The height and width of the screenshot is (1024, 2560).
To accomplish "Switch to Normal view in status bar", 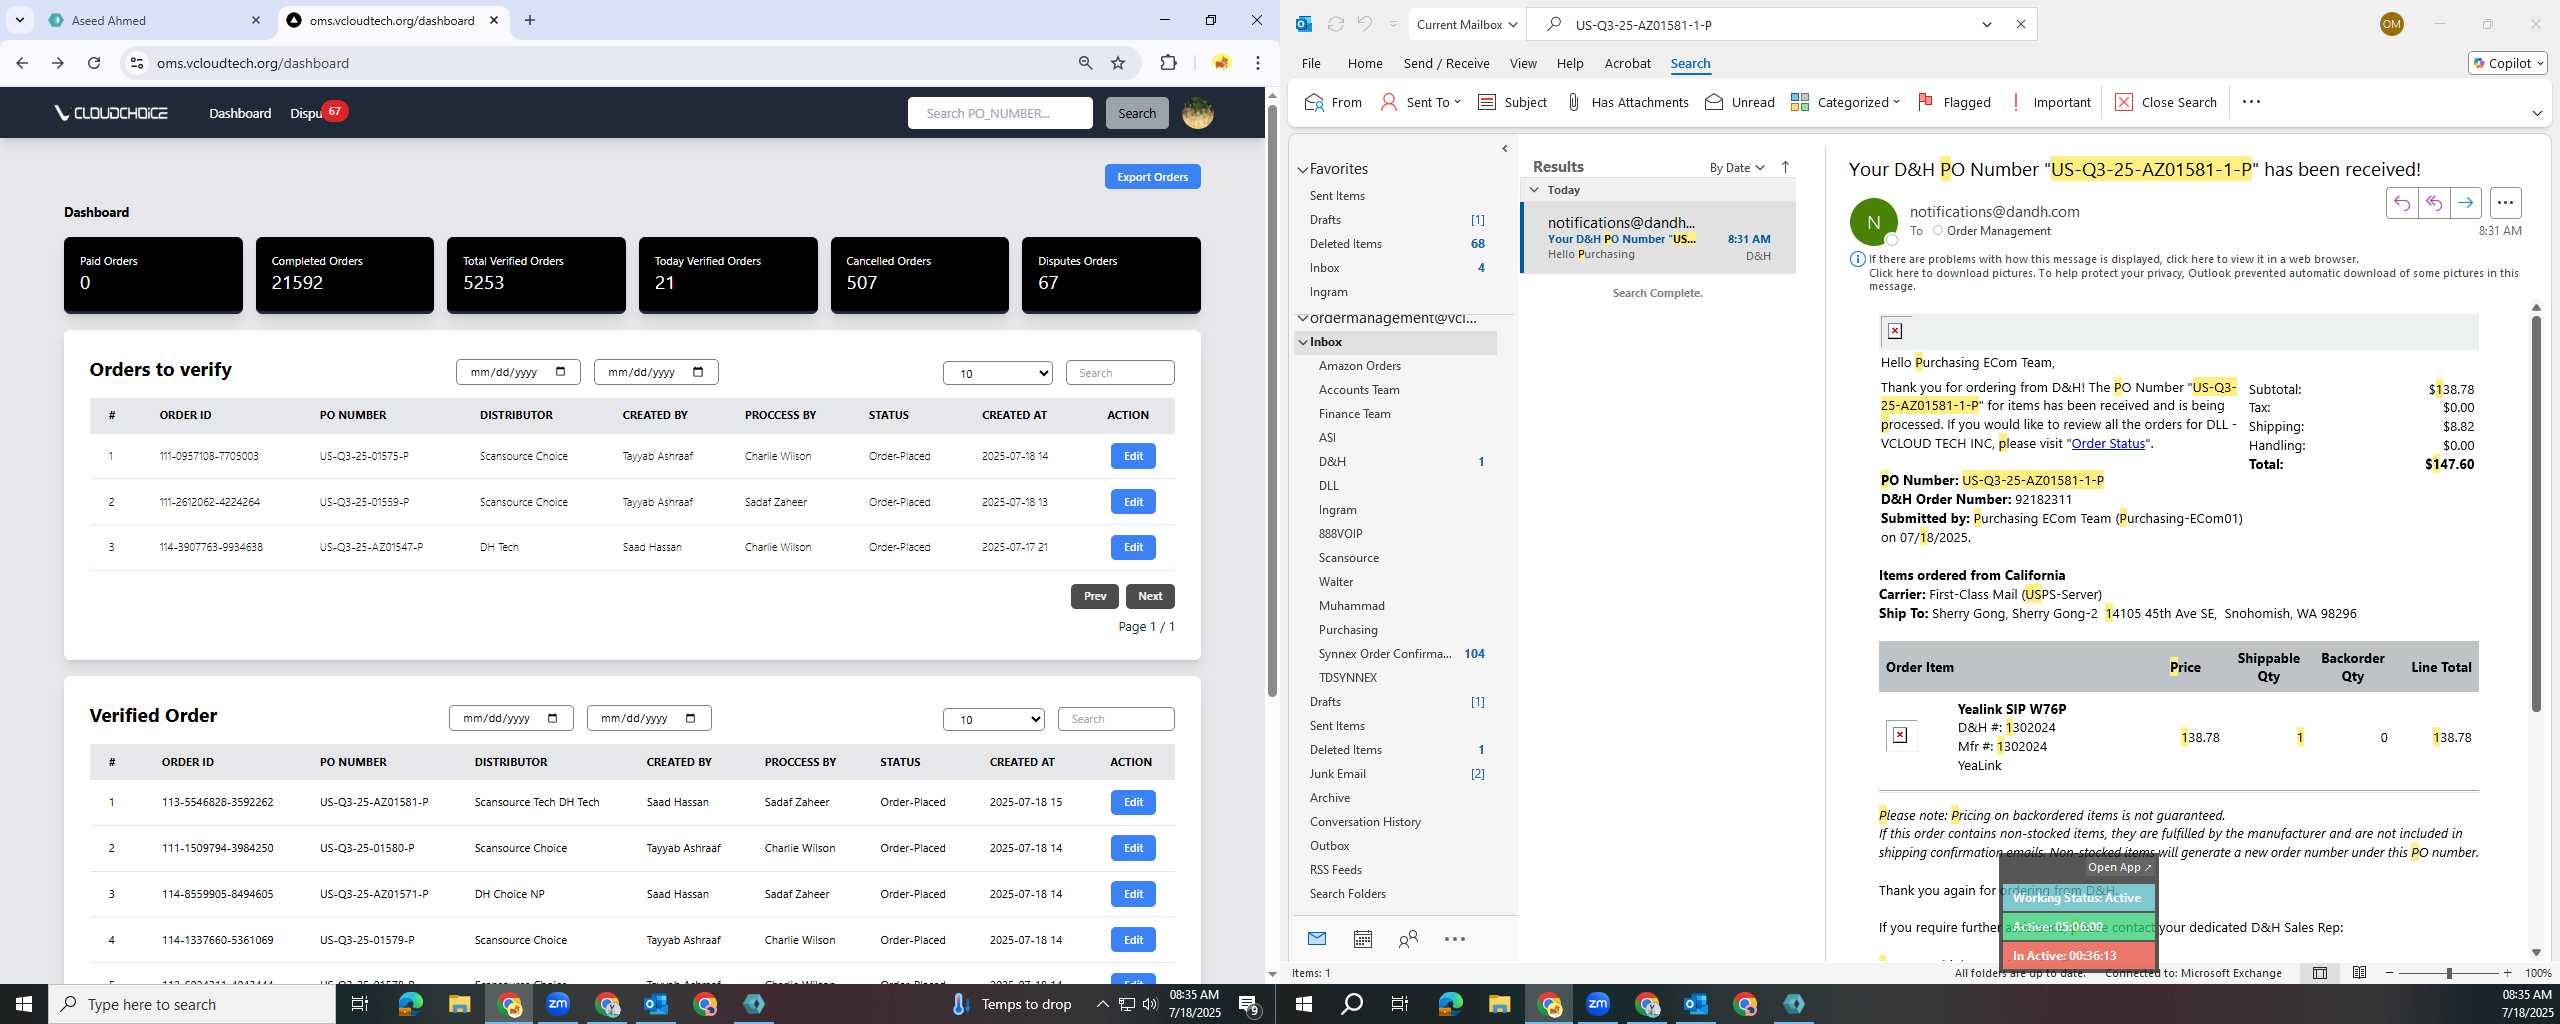I will pyautogui.click(x=2320, y=973).
